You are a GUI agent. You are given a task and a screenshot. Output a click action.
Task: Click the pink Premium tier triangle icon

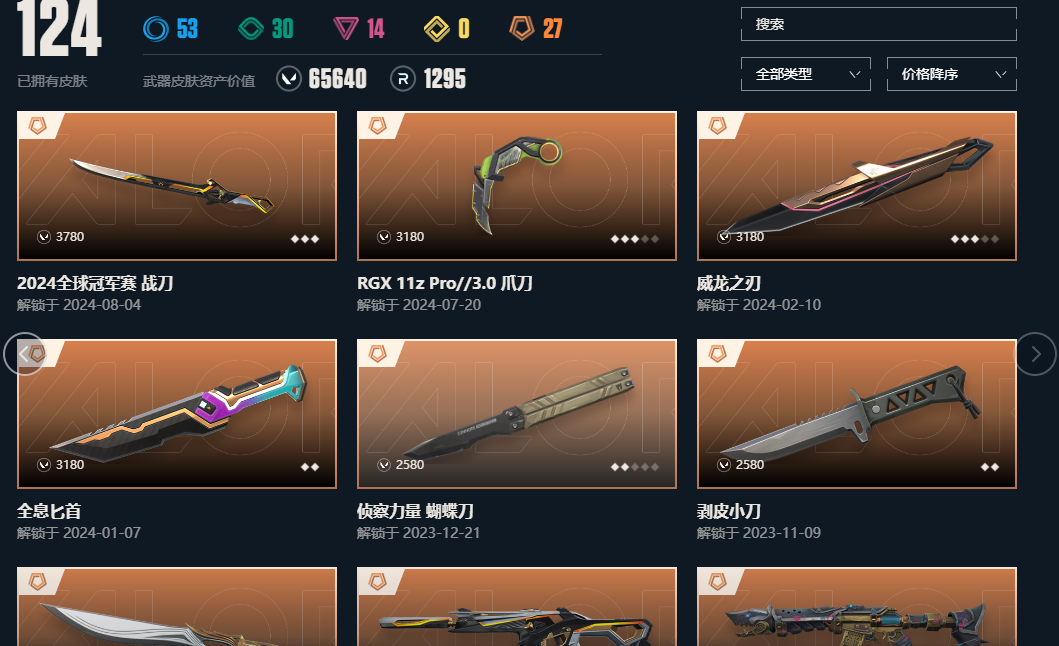point(346,28)
